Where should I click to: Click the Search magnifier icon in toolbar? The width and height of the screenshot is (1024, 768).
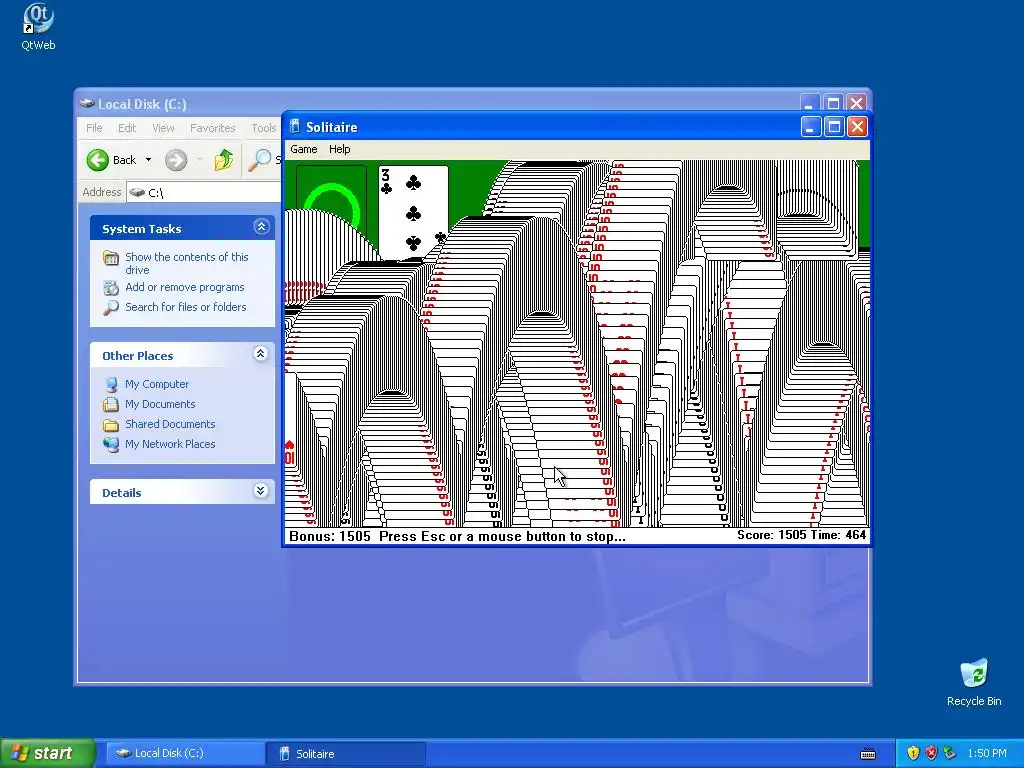coord(260,160)
